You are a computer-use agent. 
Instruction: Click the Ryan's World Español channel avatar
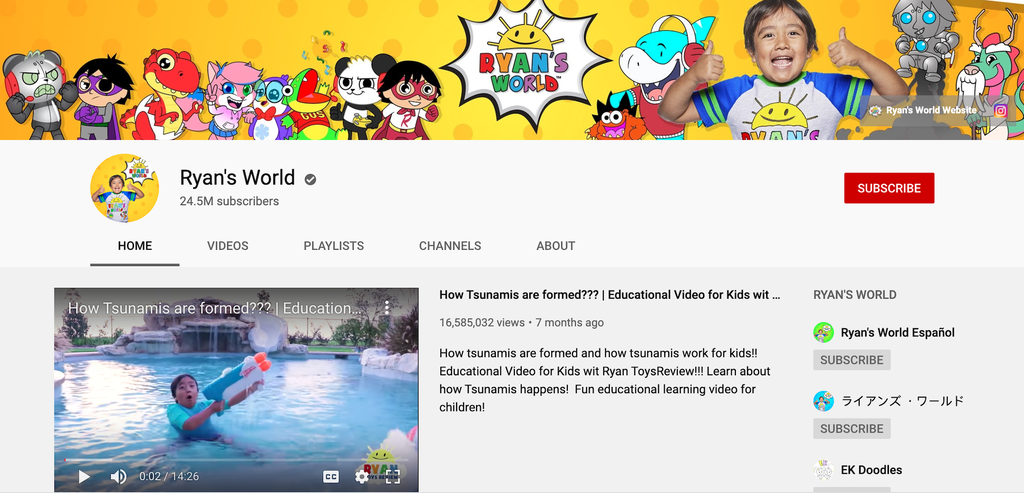tap(824, 332)
